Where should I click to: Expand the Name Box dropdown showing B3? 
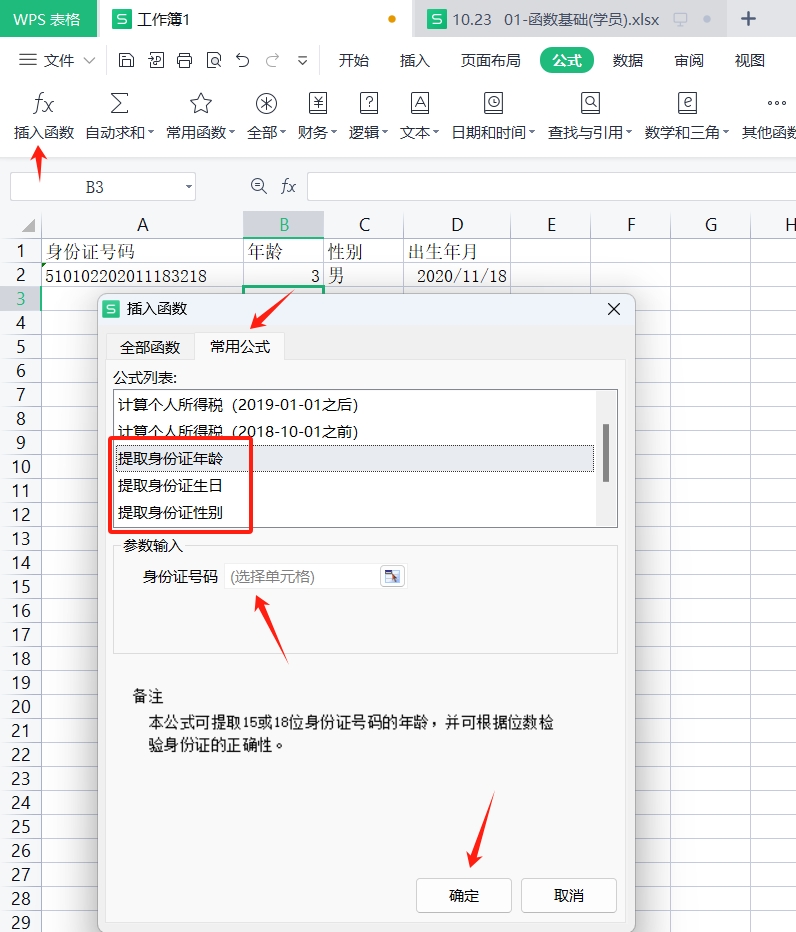point(188,187)
